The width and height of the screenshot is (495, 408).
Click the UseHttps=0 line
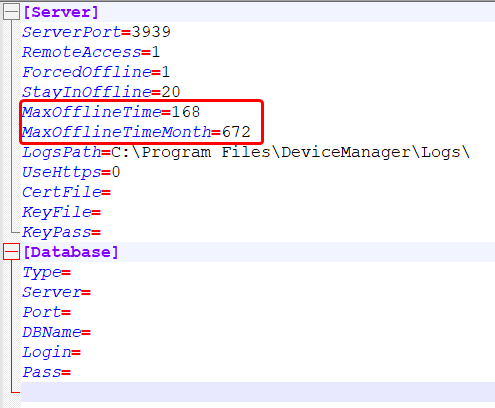coord(71,172)
